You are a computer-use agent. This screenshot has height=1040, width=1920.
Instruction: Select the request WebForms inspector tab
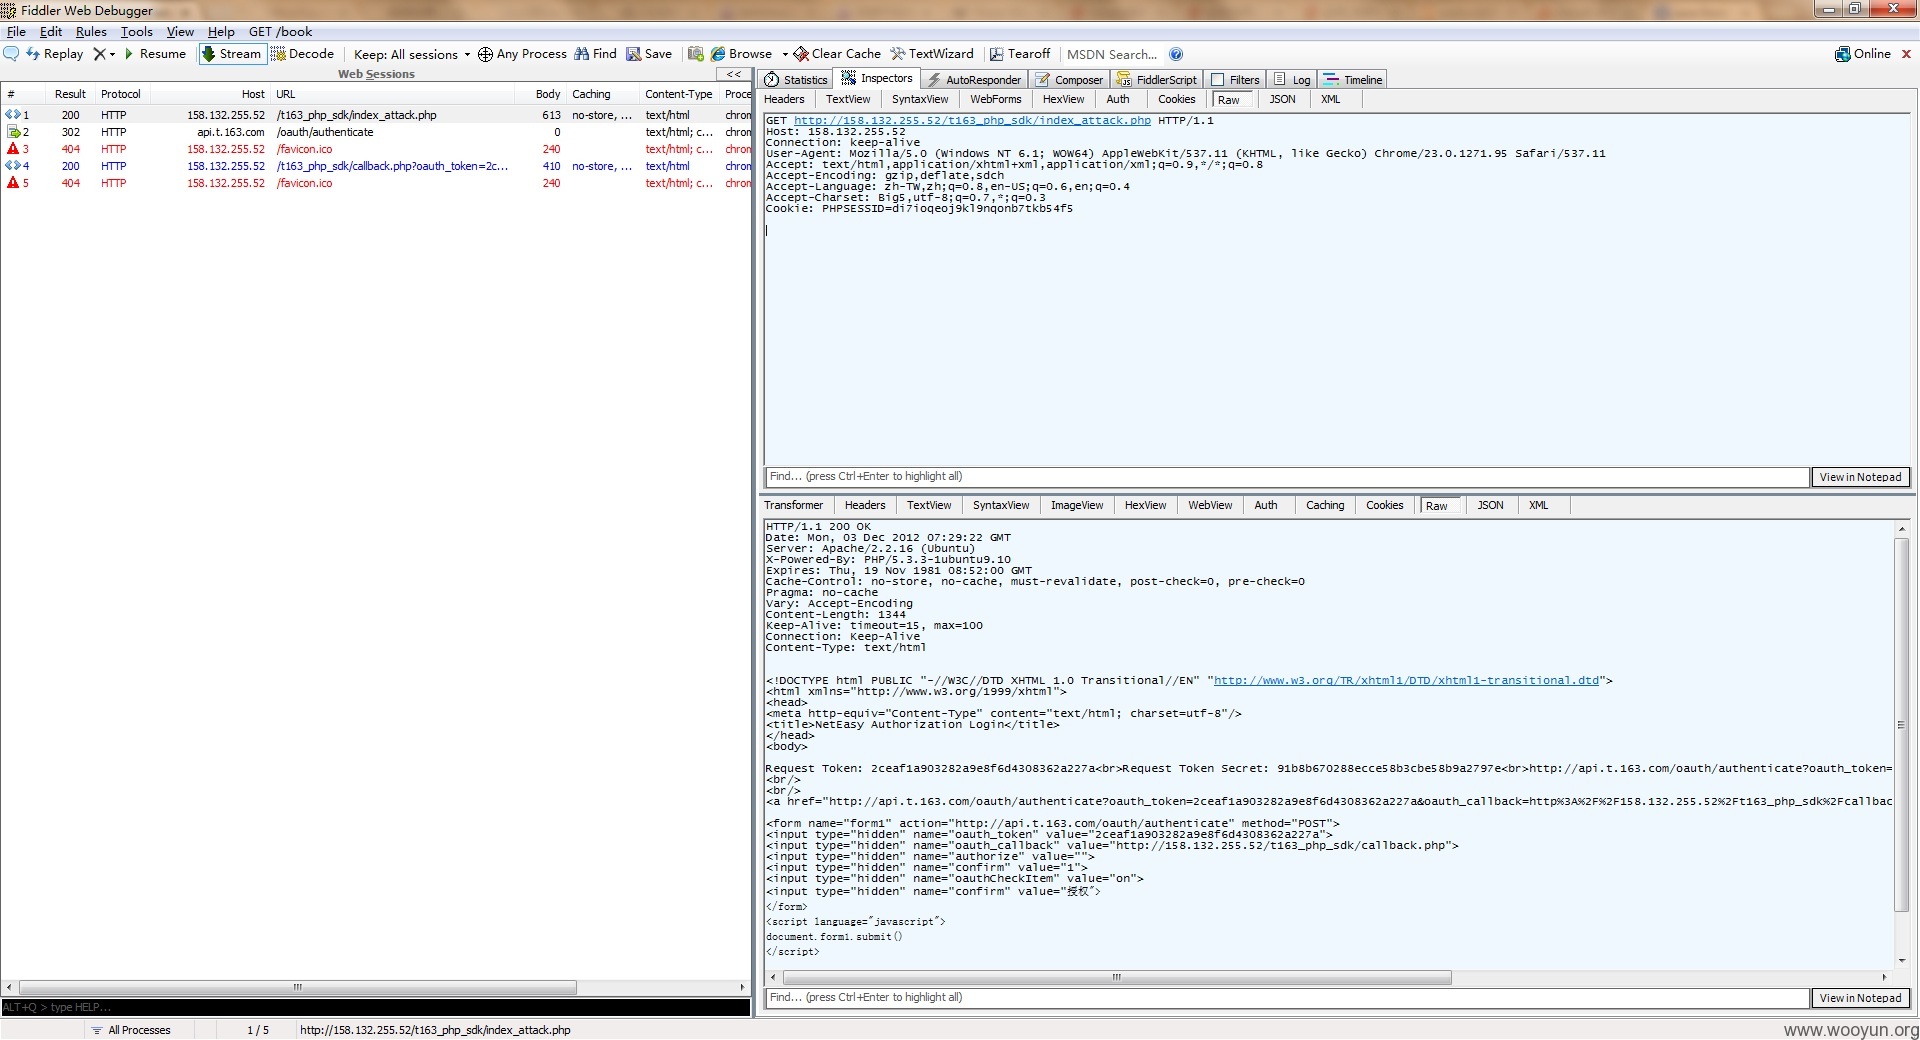click(995, 99)
